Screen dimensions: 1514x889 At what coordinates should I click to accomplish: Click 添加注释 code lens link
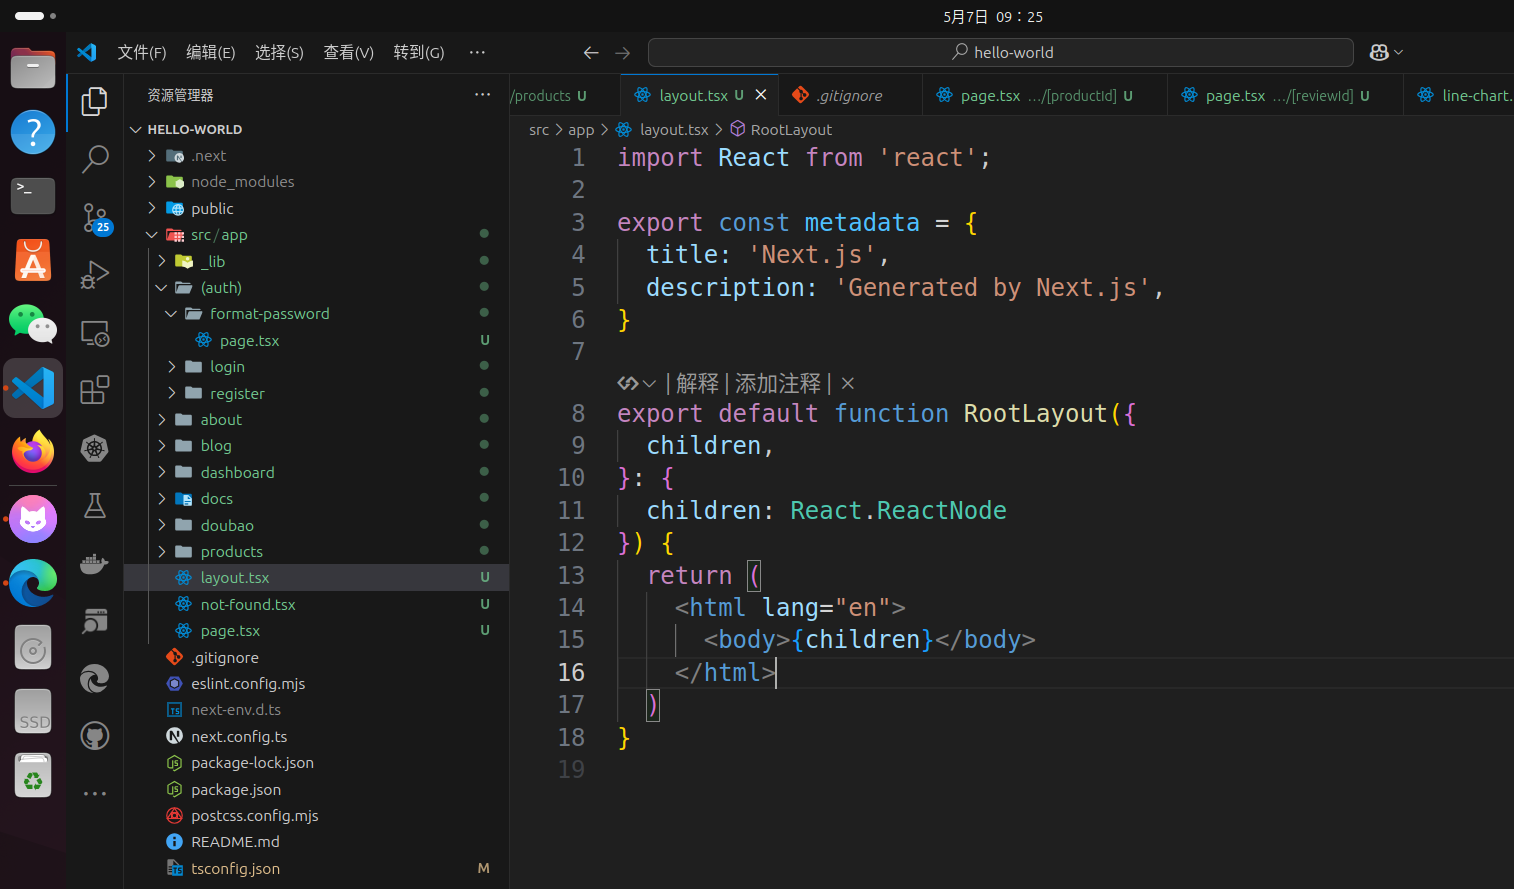coord(777,383)
